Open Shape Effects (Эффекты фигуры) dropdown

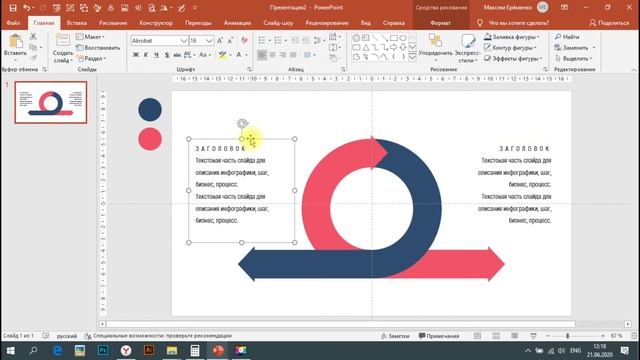[513, 58]
